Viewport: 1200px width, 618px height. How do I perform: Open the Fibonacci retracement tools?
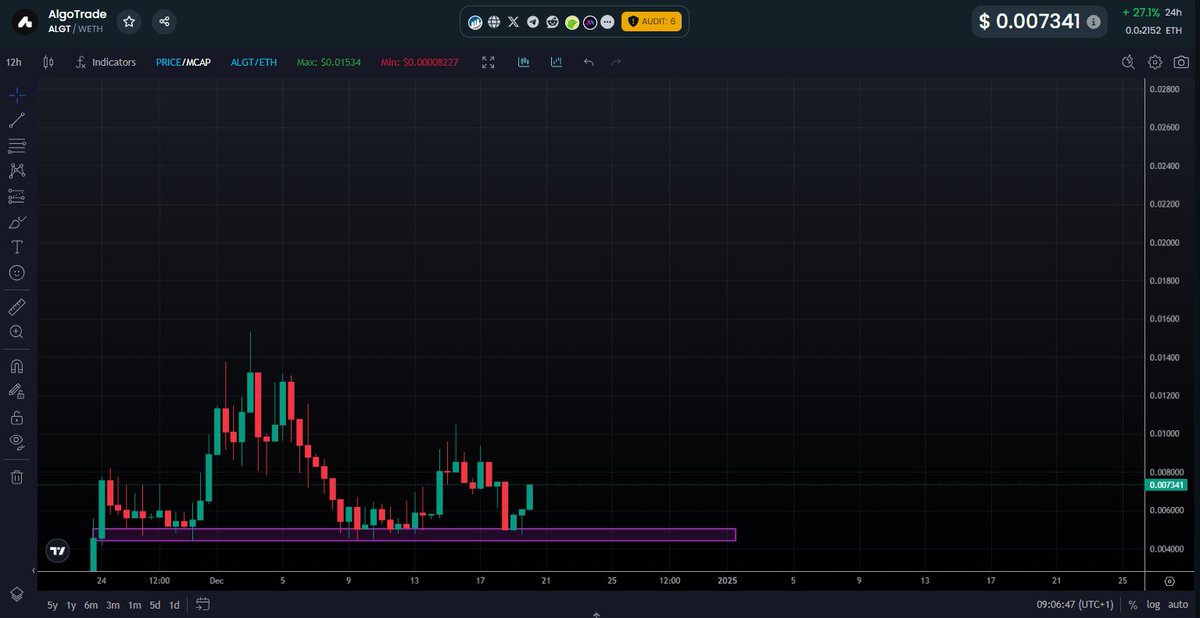click(x=17, y=146)
